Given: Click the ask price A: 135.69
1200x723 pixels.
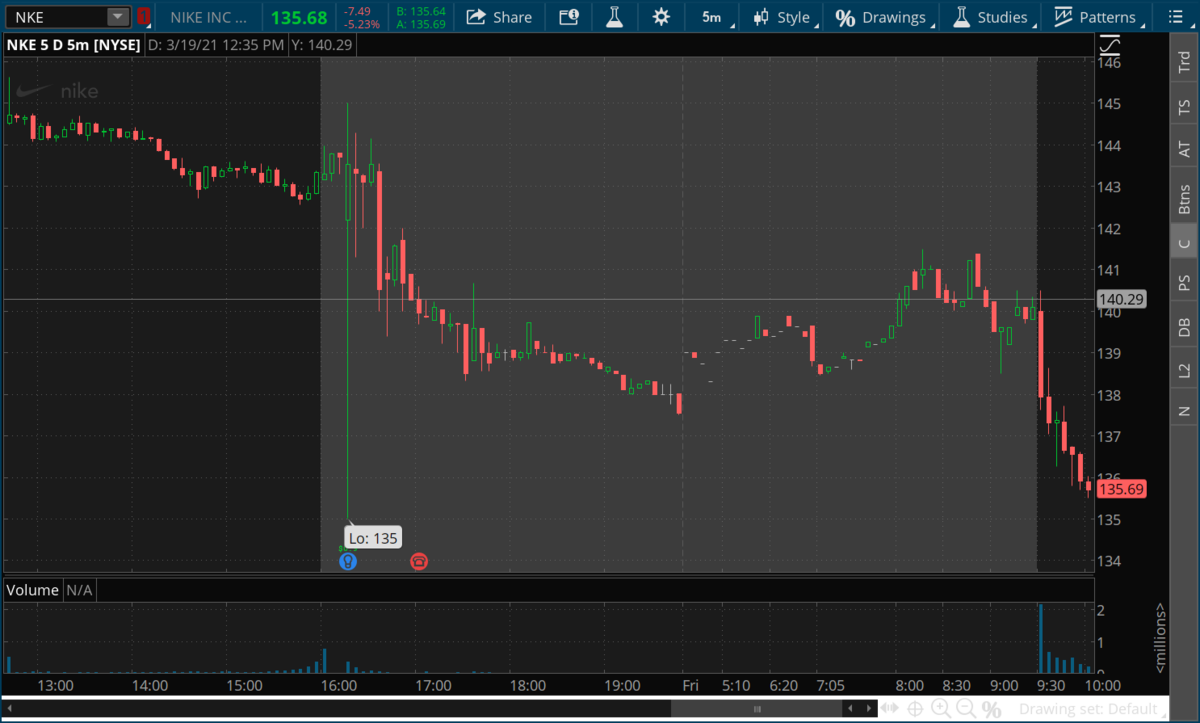Looking at the screenshot, I should coord(420,23).
